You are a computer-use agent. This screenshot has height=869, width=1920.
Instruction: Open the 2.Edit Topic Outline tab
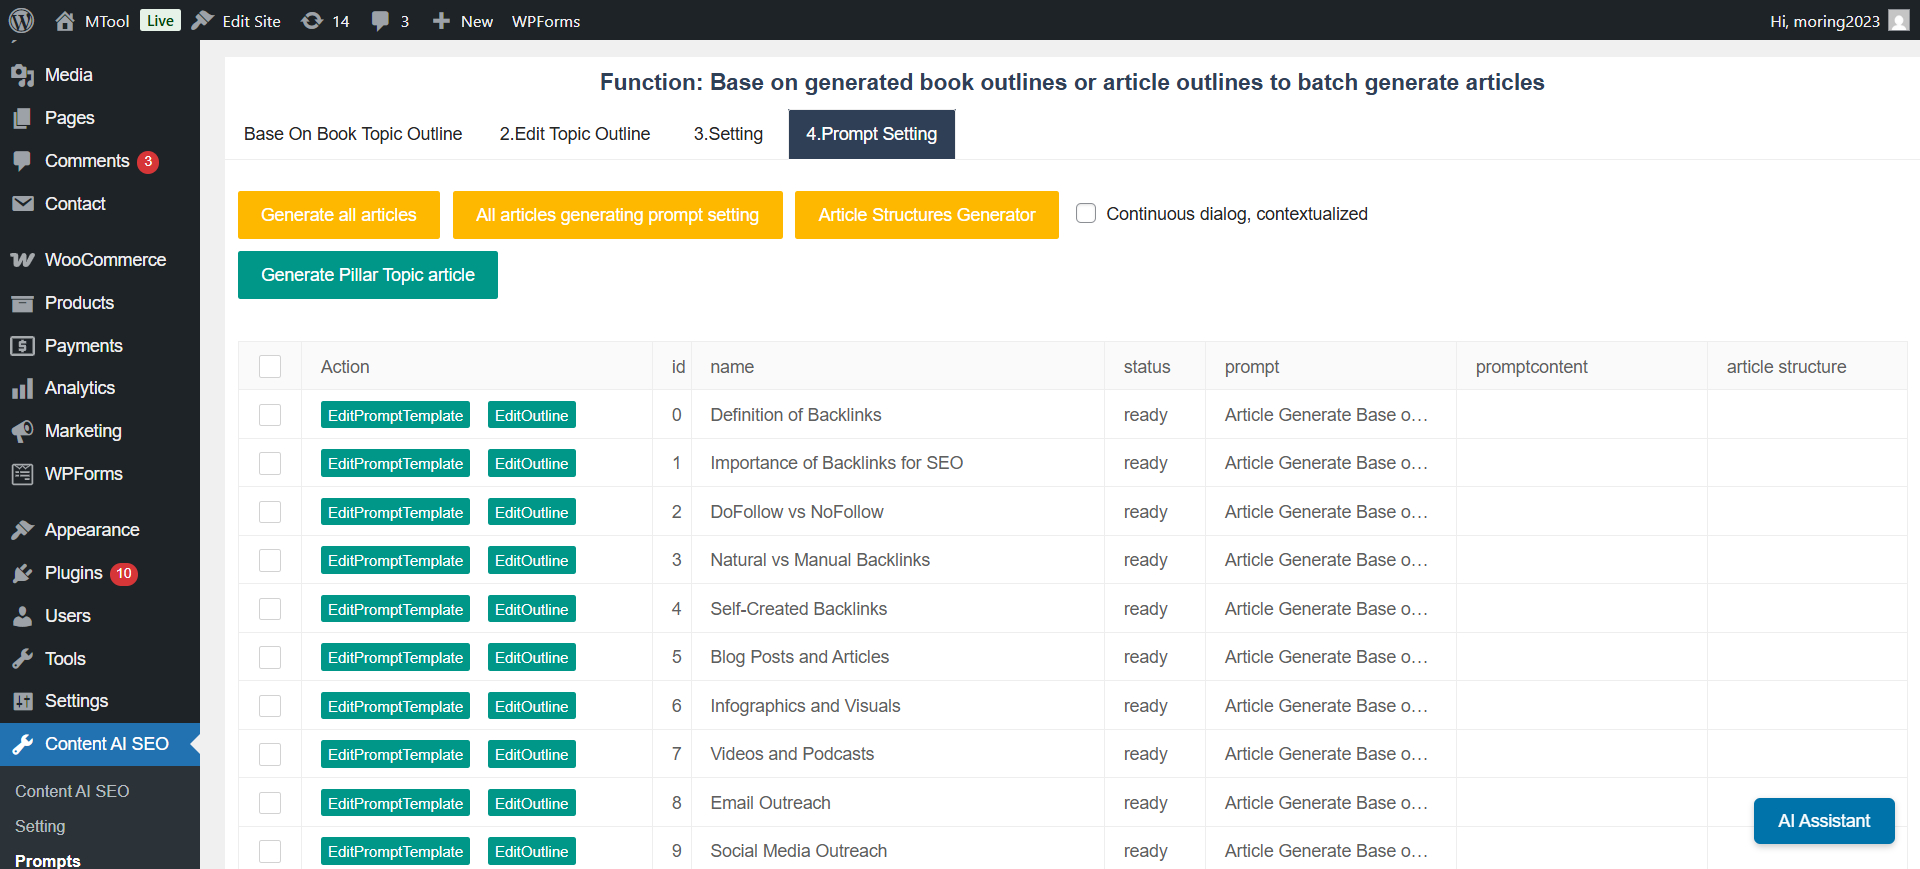coord(575,134)
